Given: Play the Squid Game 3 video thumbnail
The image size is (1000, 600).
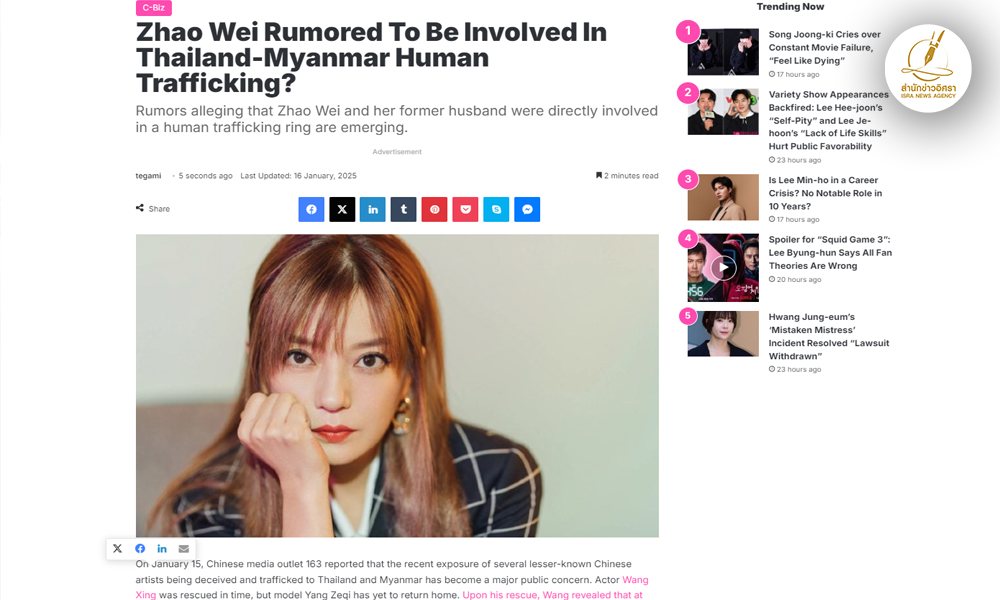Looking at the screenshot, I should (x=723, y=268).
